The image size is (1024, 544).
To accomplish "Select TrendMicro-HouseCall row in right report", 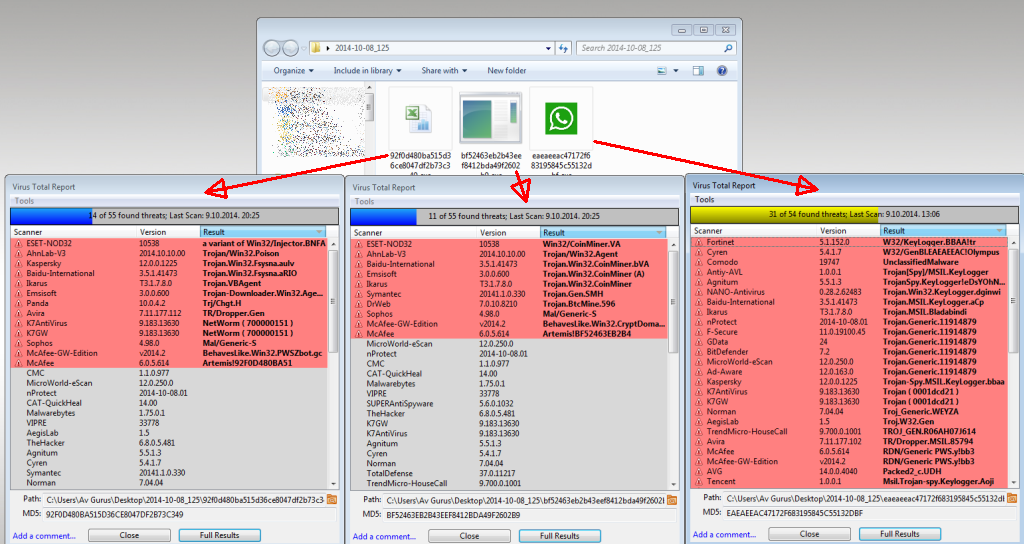I will (x=850, y=431).
